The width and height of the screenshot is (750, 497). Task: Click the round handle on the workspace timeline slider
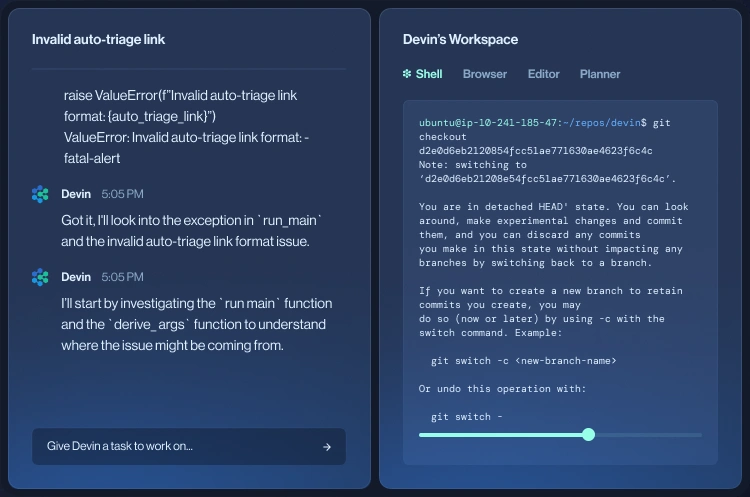pos(588,434)
